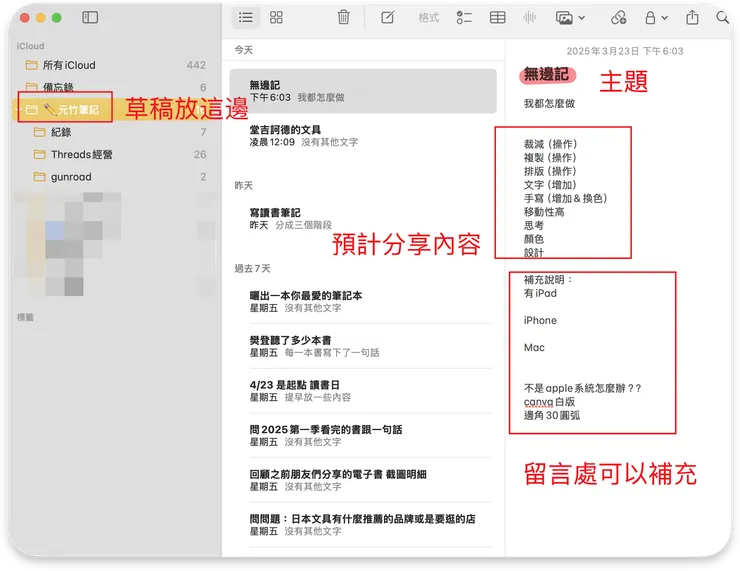Click the share icon

click(692, 17)
